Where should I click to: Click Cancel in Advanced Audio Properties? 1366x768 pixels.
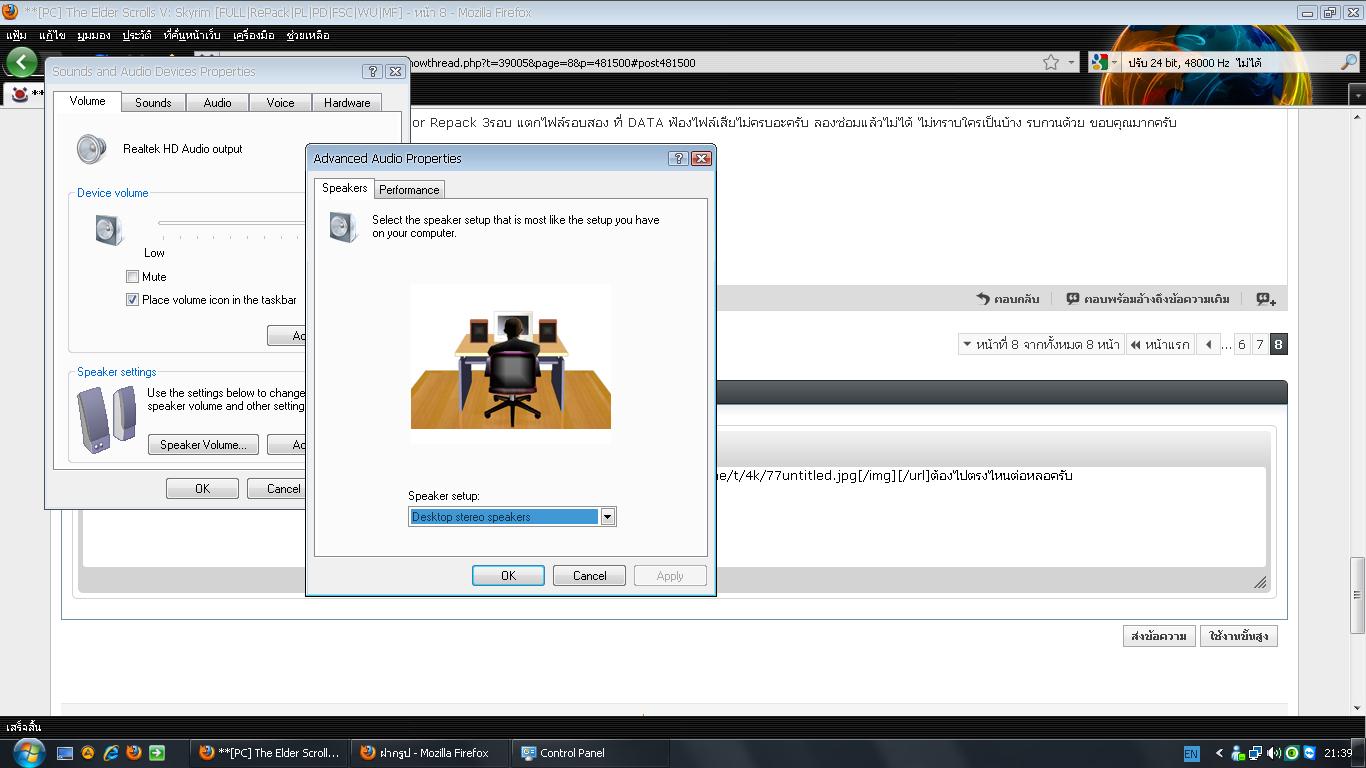589,575
